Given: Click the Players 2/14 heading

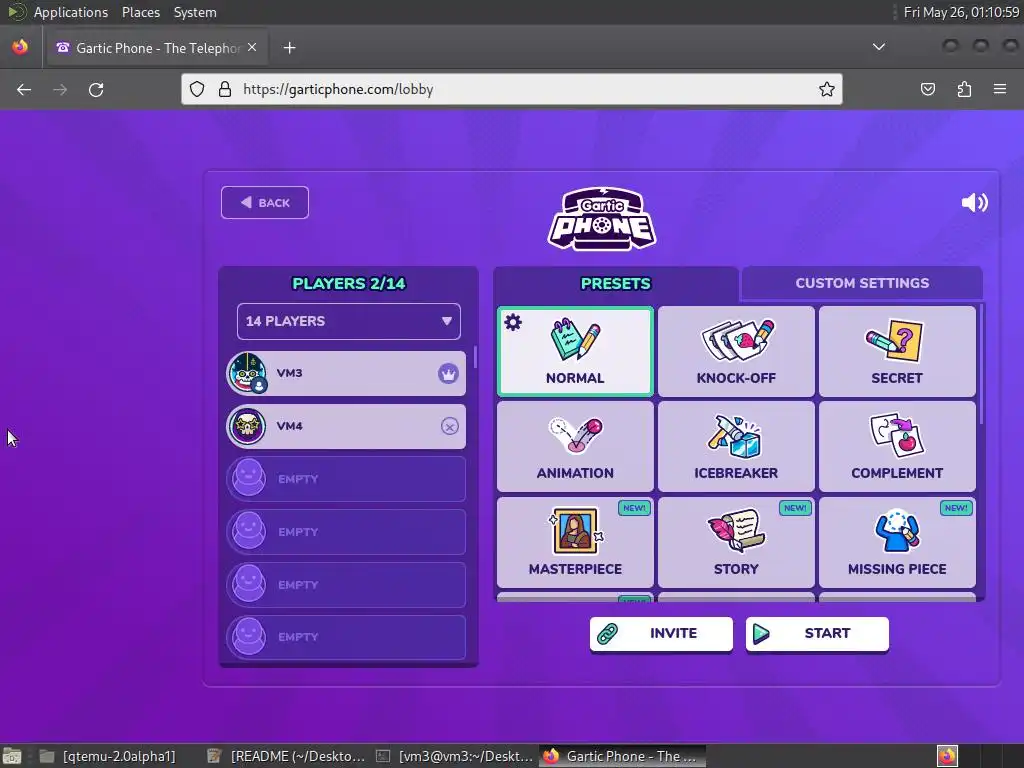Looking at the screenshot, I should [x=349, y=283].
